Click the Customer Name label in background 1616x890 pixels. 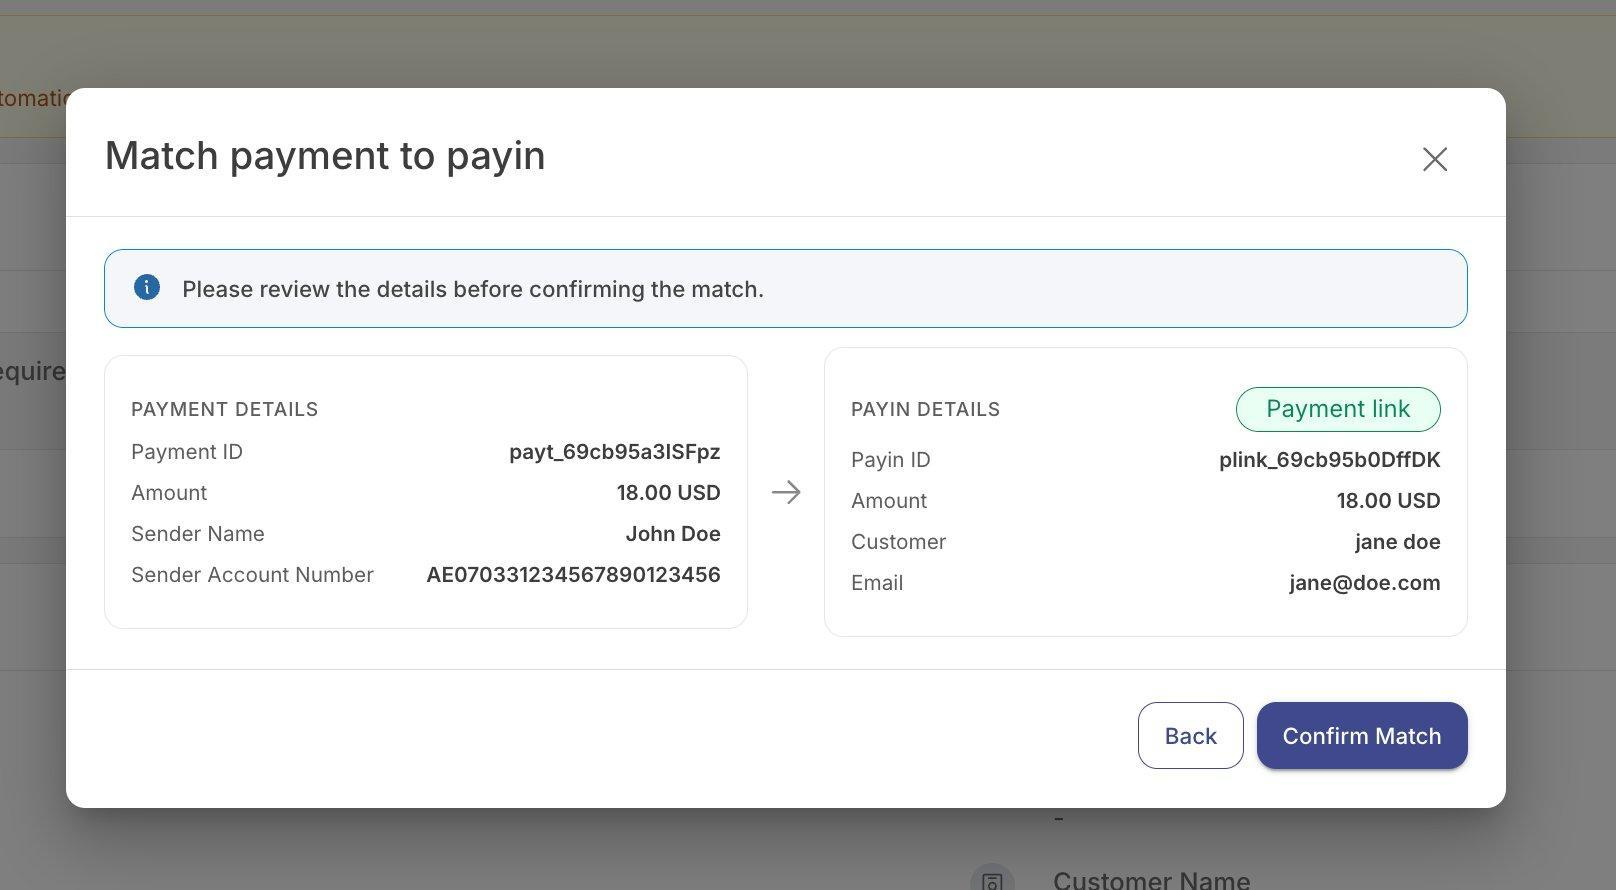(x=1151, y=879)
